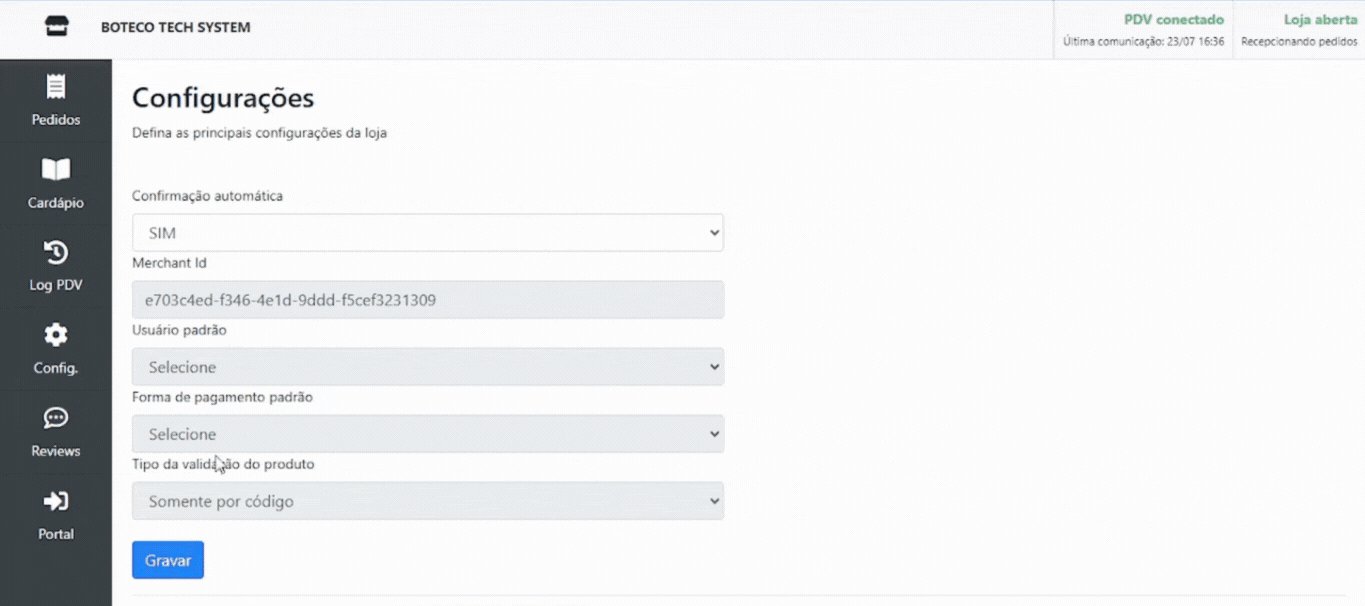The image size is (1365, 606).
Task: Open Cardápio via the open book icon
Action: click(56, 170)
